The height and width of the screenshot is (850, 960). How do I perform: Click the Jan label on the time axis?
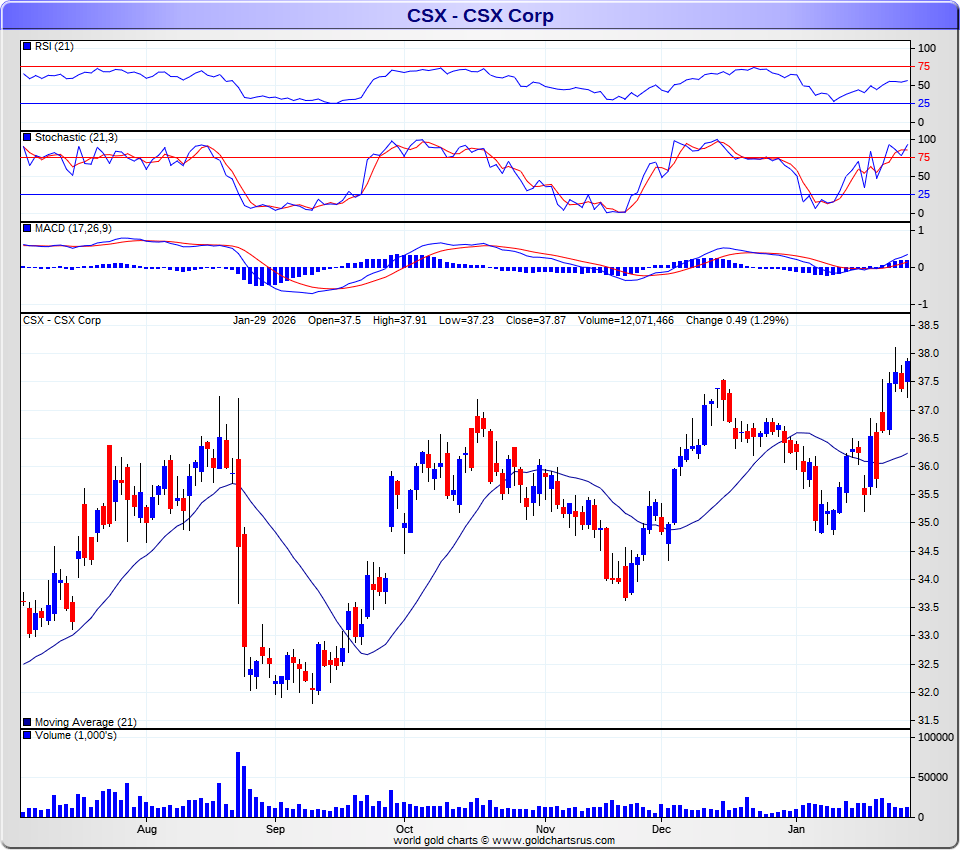797,830
